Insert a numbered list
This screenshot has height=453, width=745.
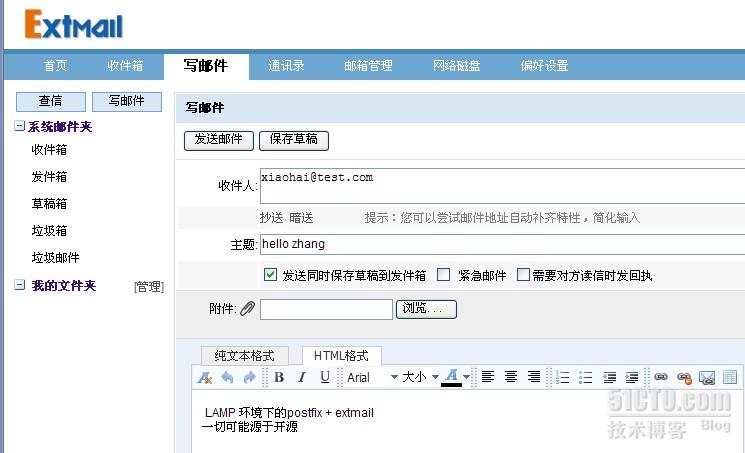click(x=563, y=378)
